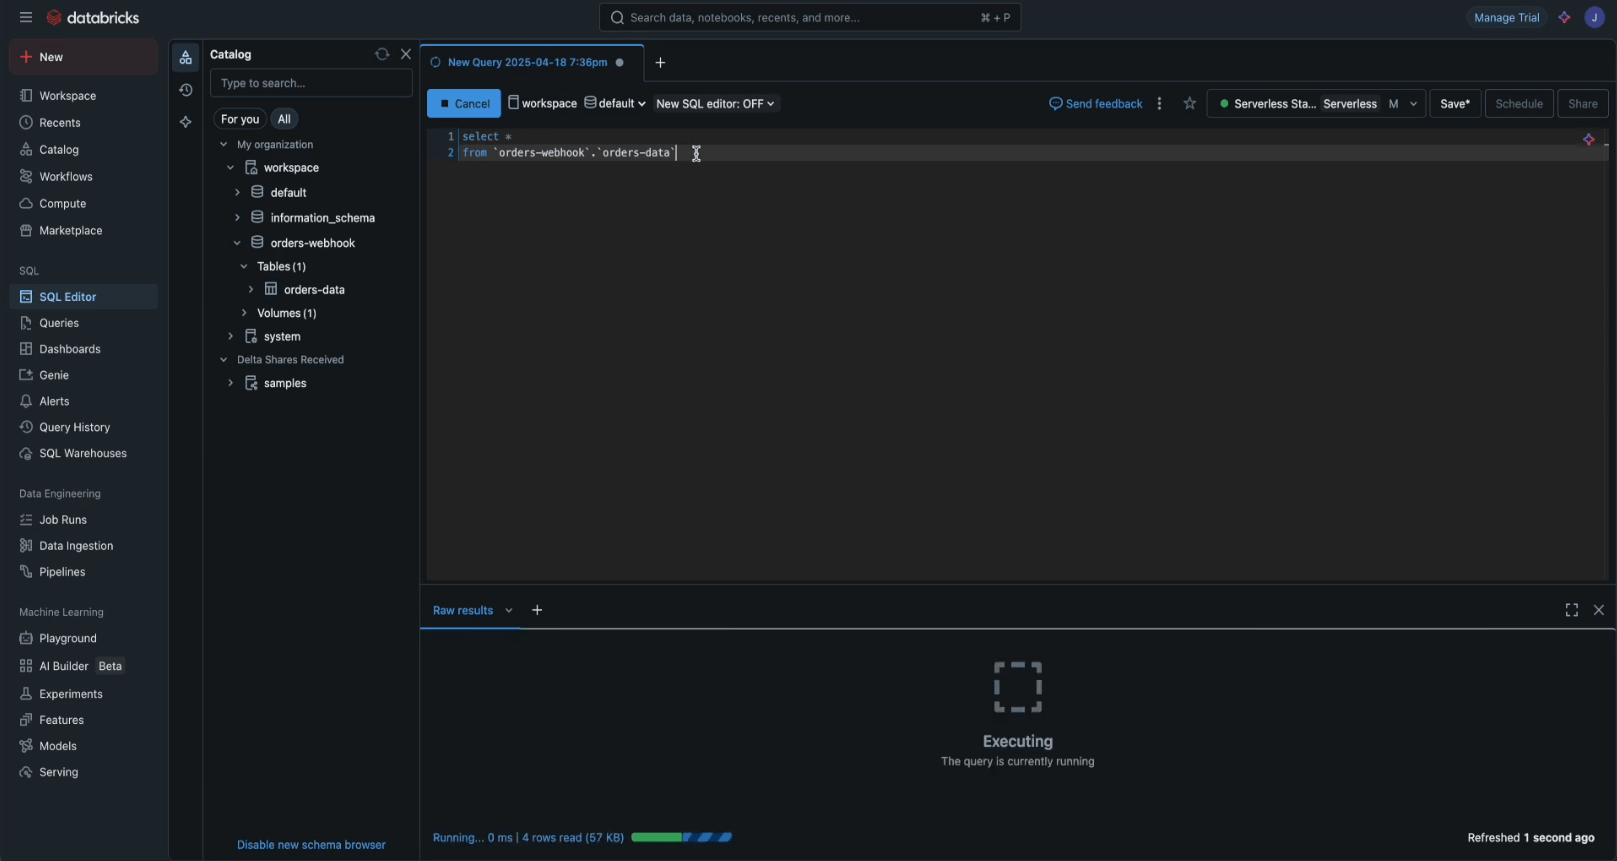
Task: Click the New button
Action: [84, 57]
